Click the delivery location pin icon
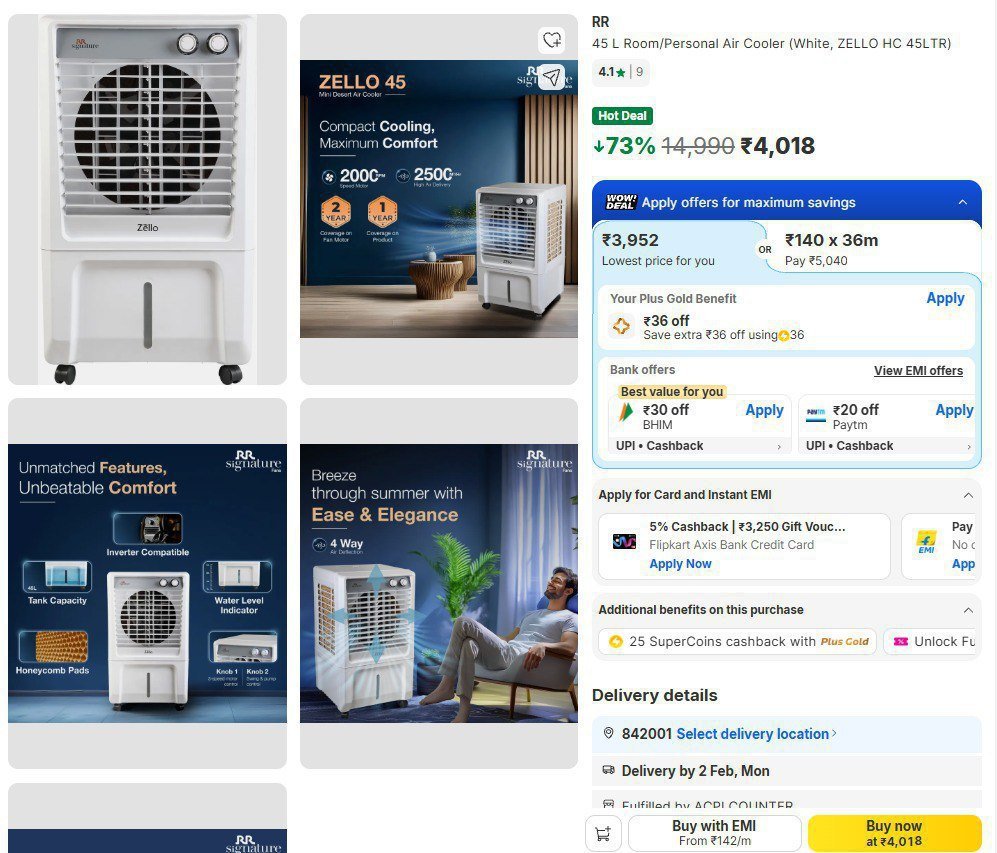 [608, 733]
